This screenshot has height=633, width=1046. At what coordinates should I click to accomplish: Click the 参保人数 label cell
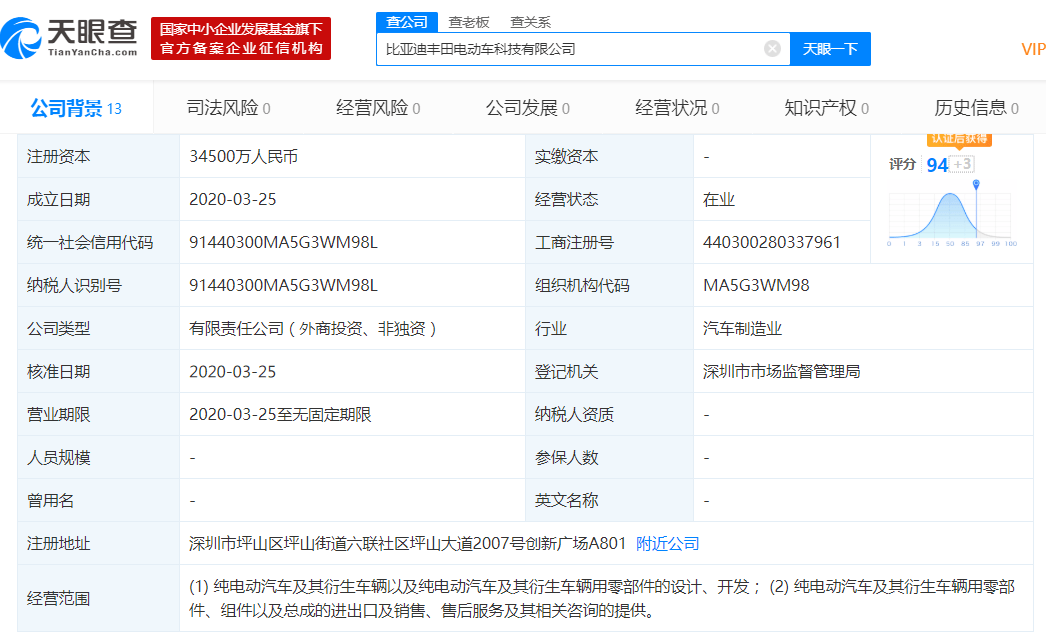(609, 458)
